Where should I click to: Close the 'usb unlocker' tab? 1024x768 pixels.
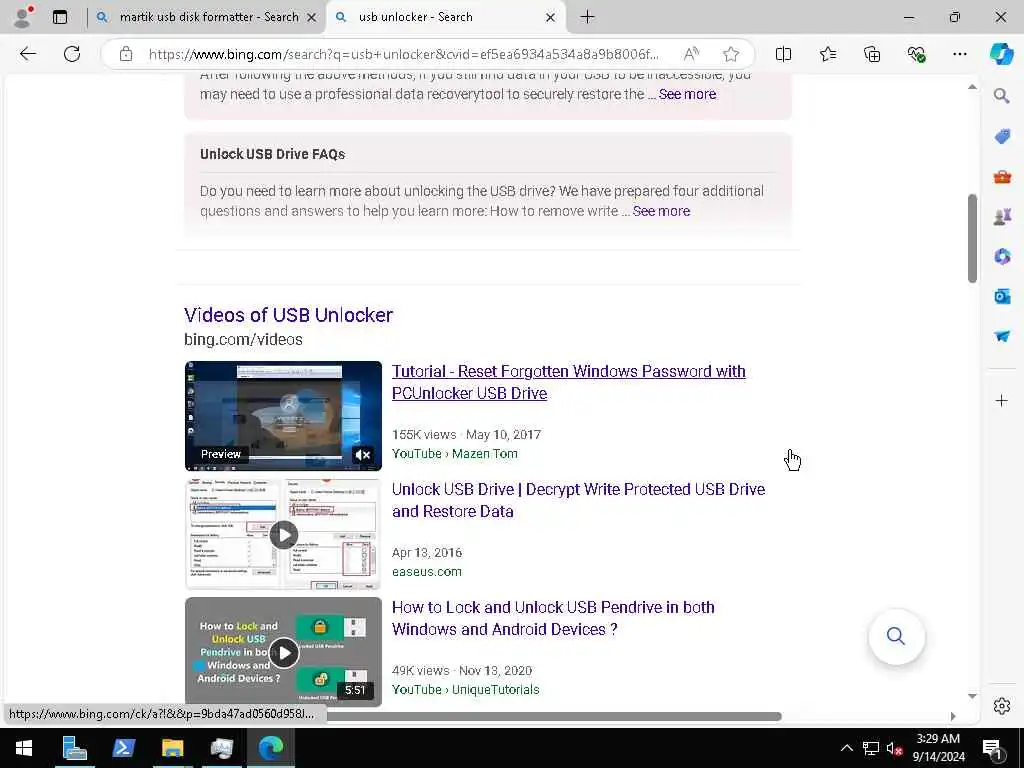(551, 18)
